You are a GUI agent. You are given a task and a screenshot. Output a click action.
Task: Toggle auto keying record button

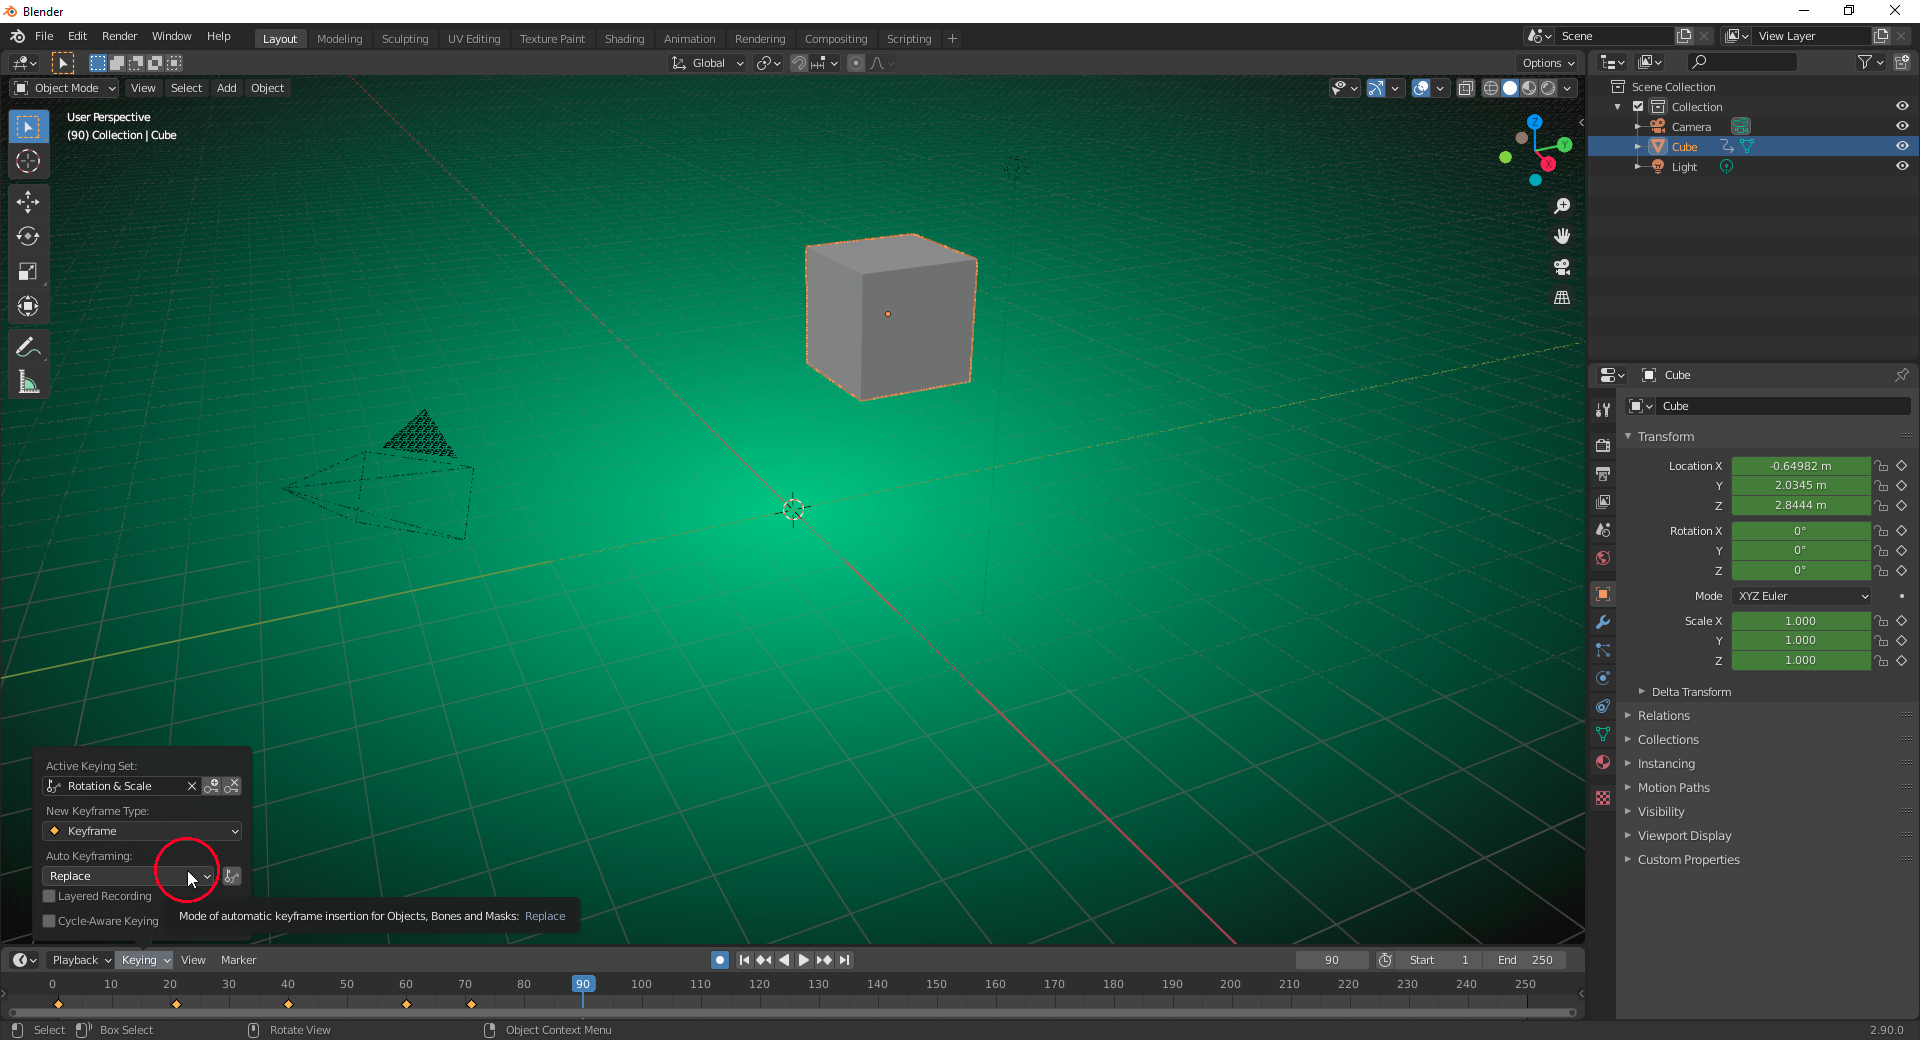720,960
